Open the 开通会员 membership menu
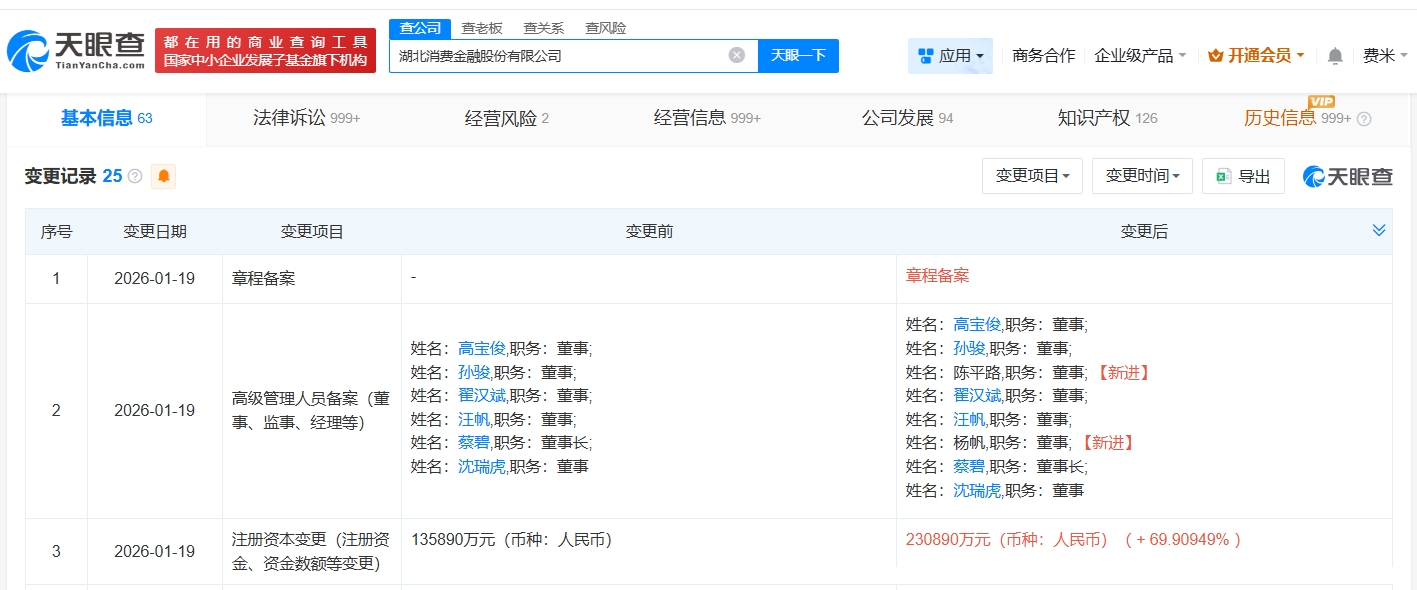Viewport: 1417px width, 590px height. point(1256,56)
